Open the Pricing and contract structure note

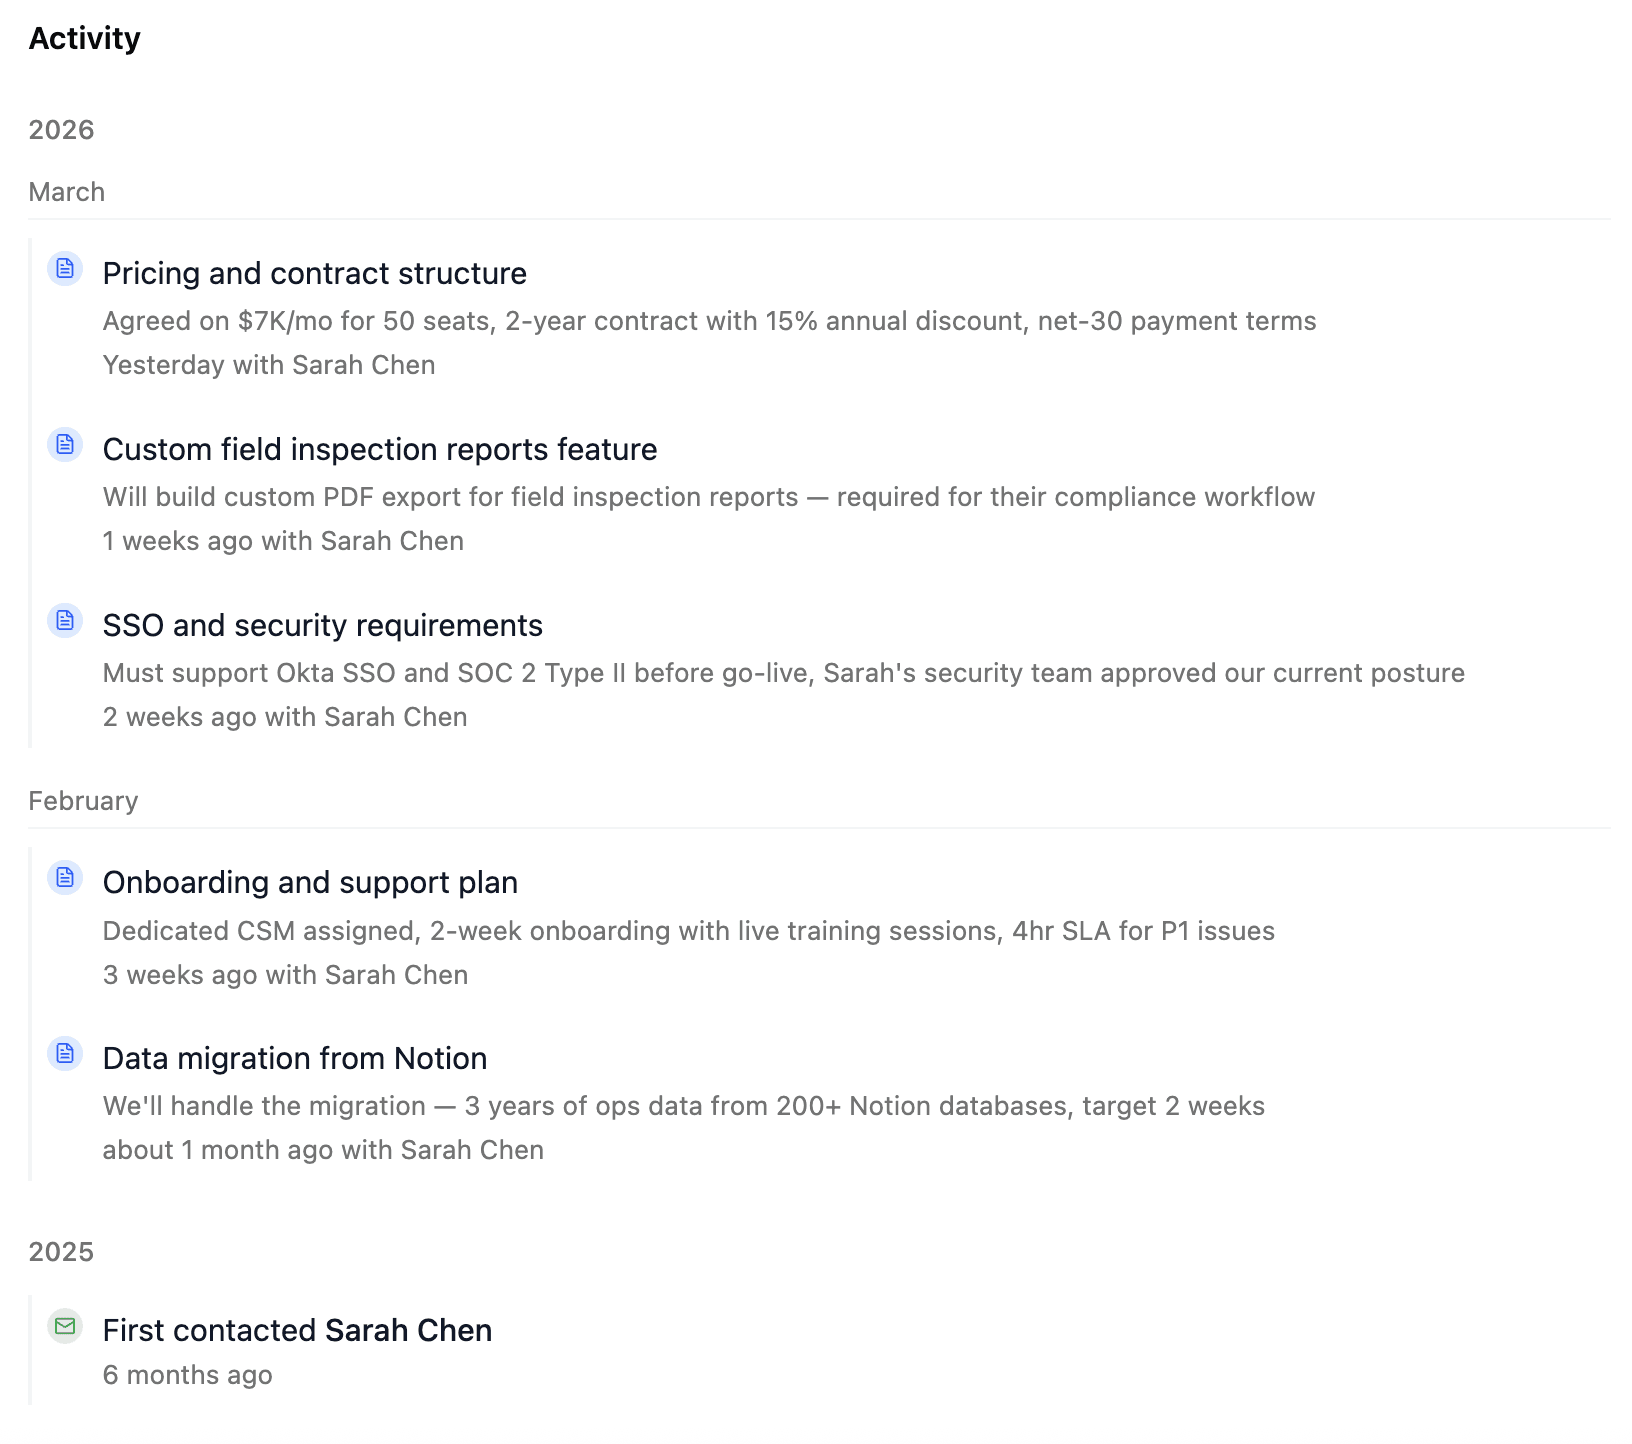click(x=314, y=273)
